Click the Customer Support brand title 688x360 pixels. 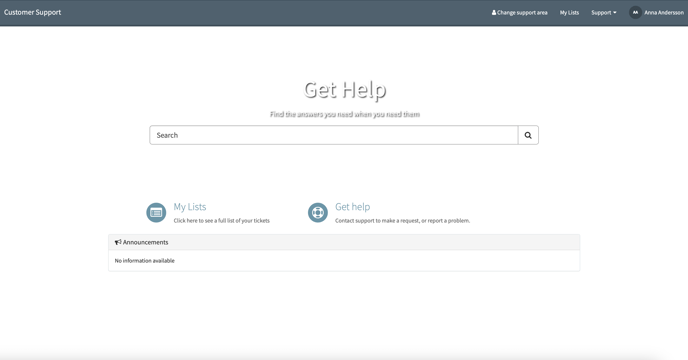[x=32, y=12]
